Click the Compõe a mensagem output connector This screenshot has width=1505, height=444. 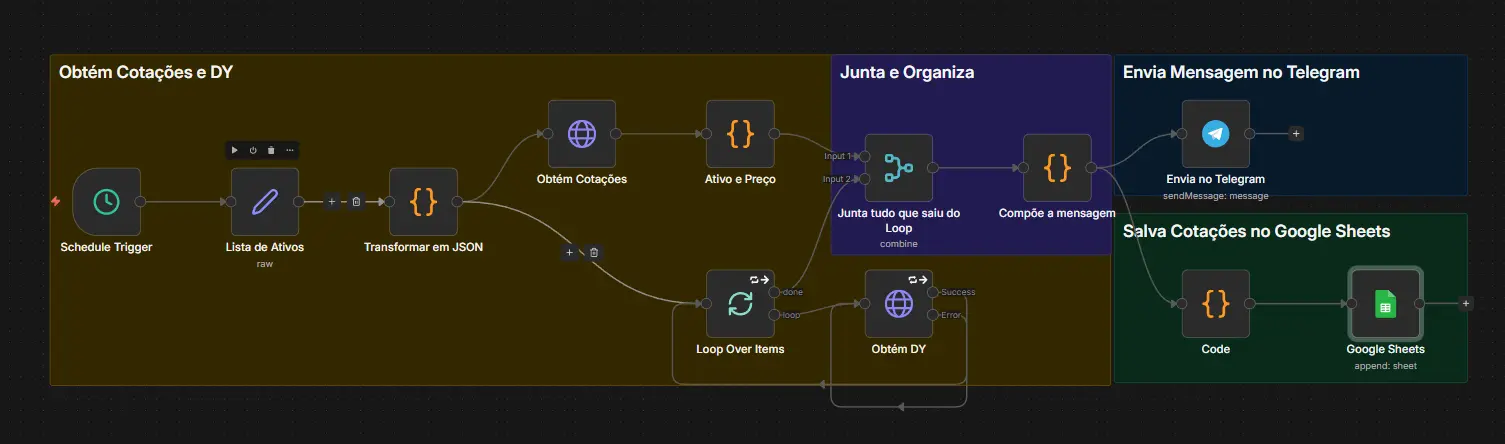point(1091,168)
